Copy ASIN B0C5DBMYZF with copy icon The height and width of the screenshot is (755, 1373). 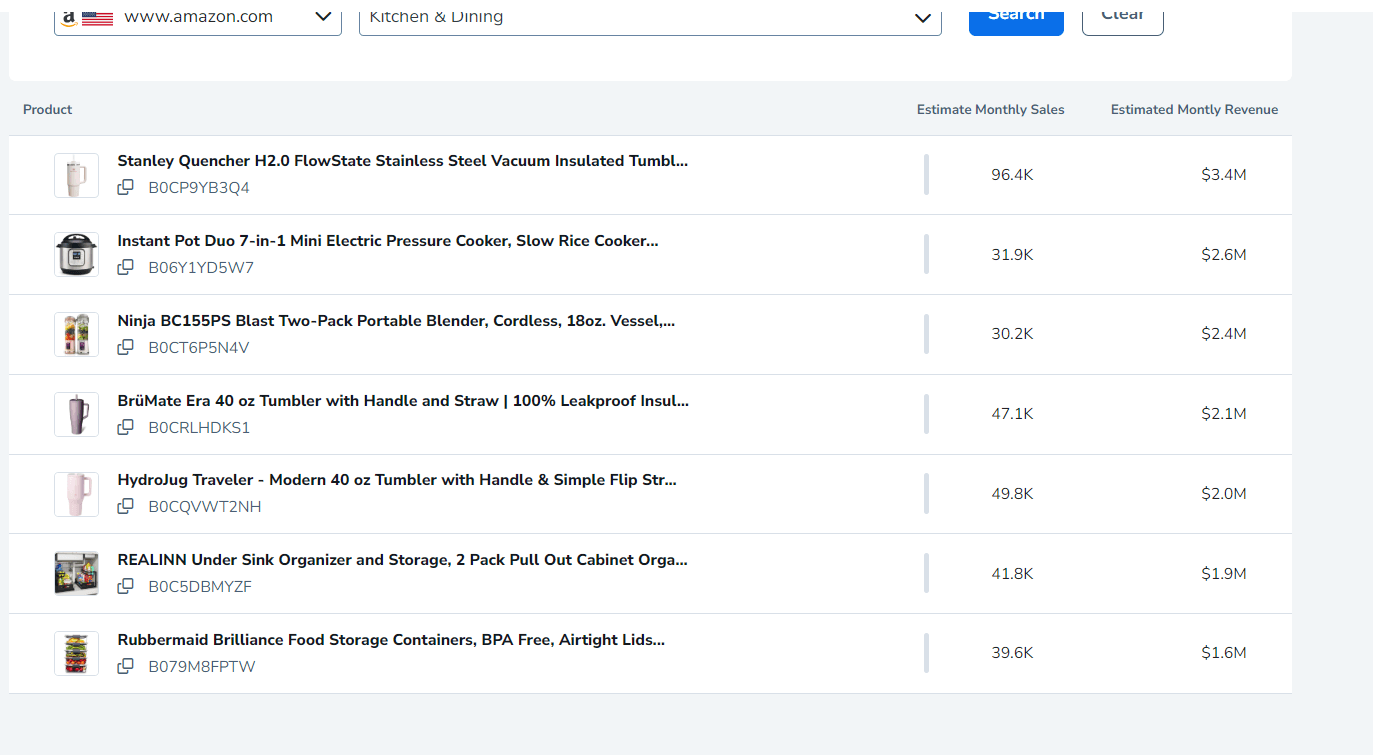pyautogui.click(x=126, y=586)
